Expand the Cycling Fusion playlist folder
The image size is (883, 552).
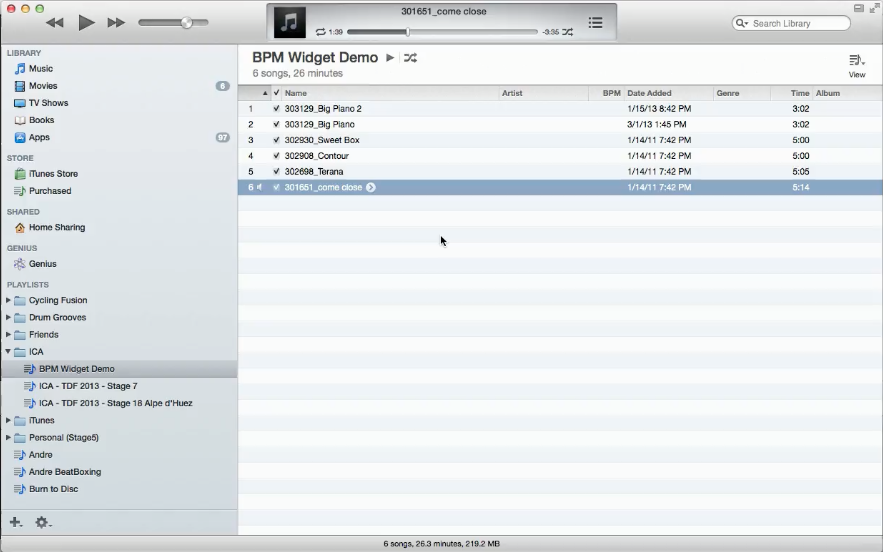(x=9, y=300)
